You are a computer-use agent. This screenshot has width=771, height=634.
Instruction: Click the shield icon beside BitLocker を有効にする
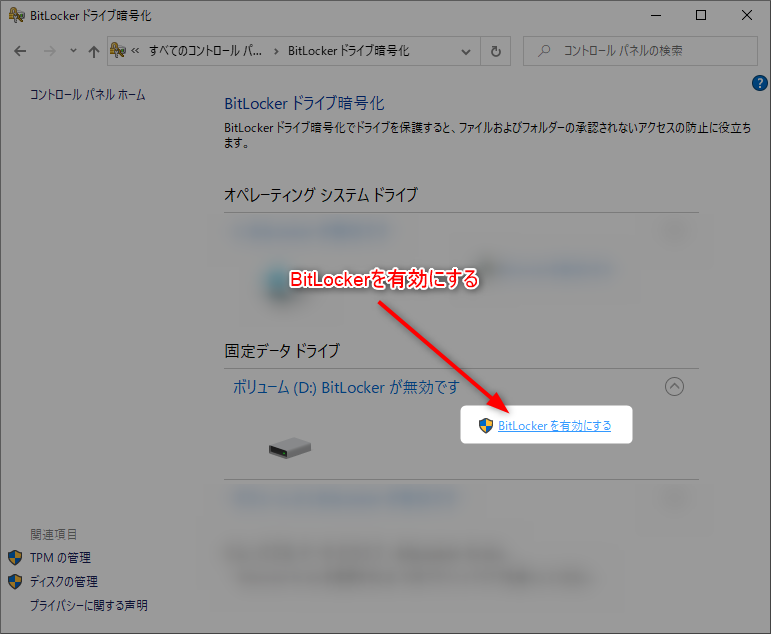coord(486,425)
